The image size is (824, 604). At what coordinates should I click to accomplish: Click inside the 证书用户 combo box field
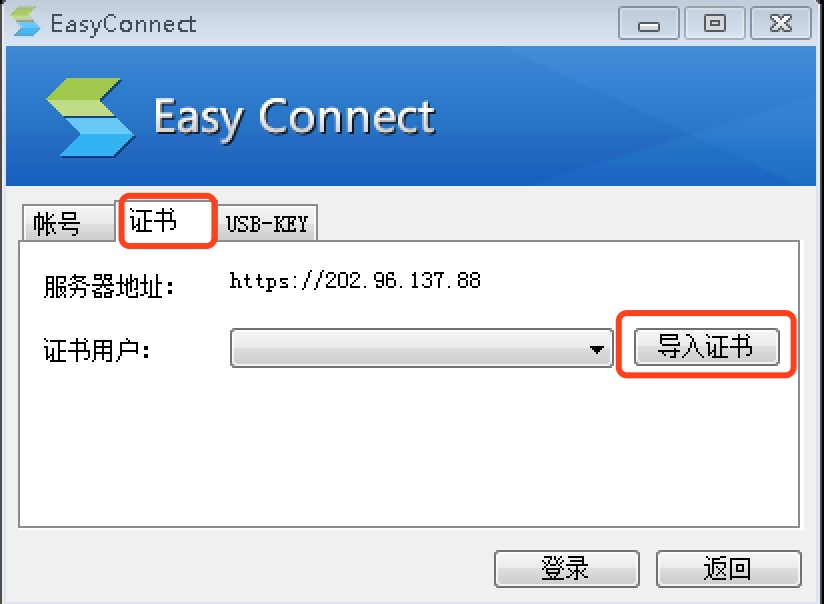click(x=421, y=348)
